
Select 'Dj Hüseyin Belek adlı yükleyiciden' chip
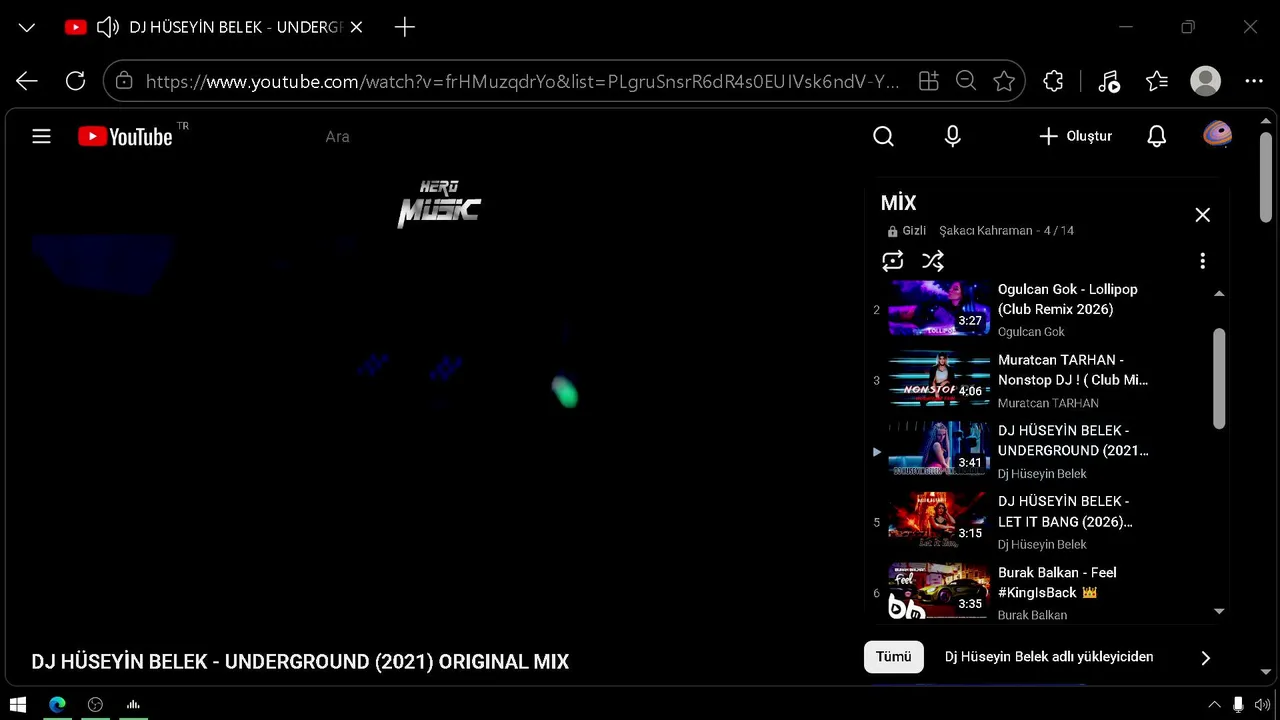click(1049, 657)
